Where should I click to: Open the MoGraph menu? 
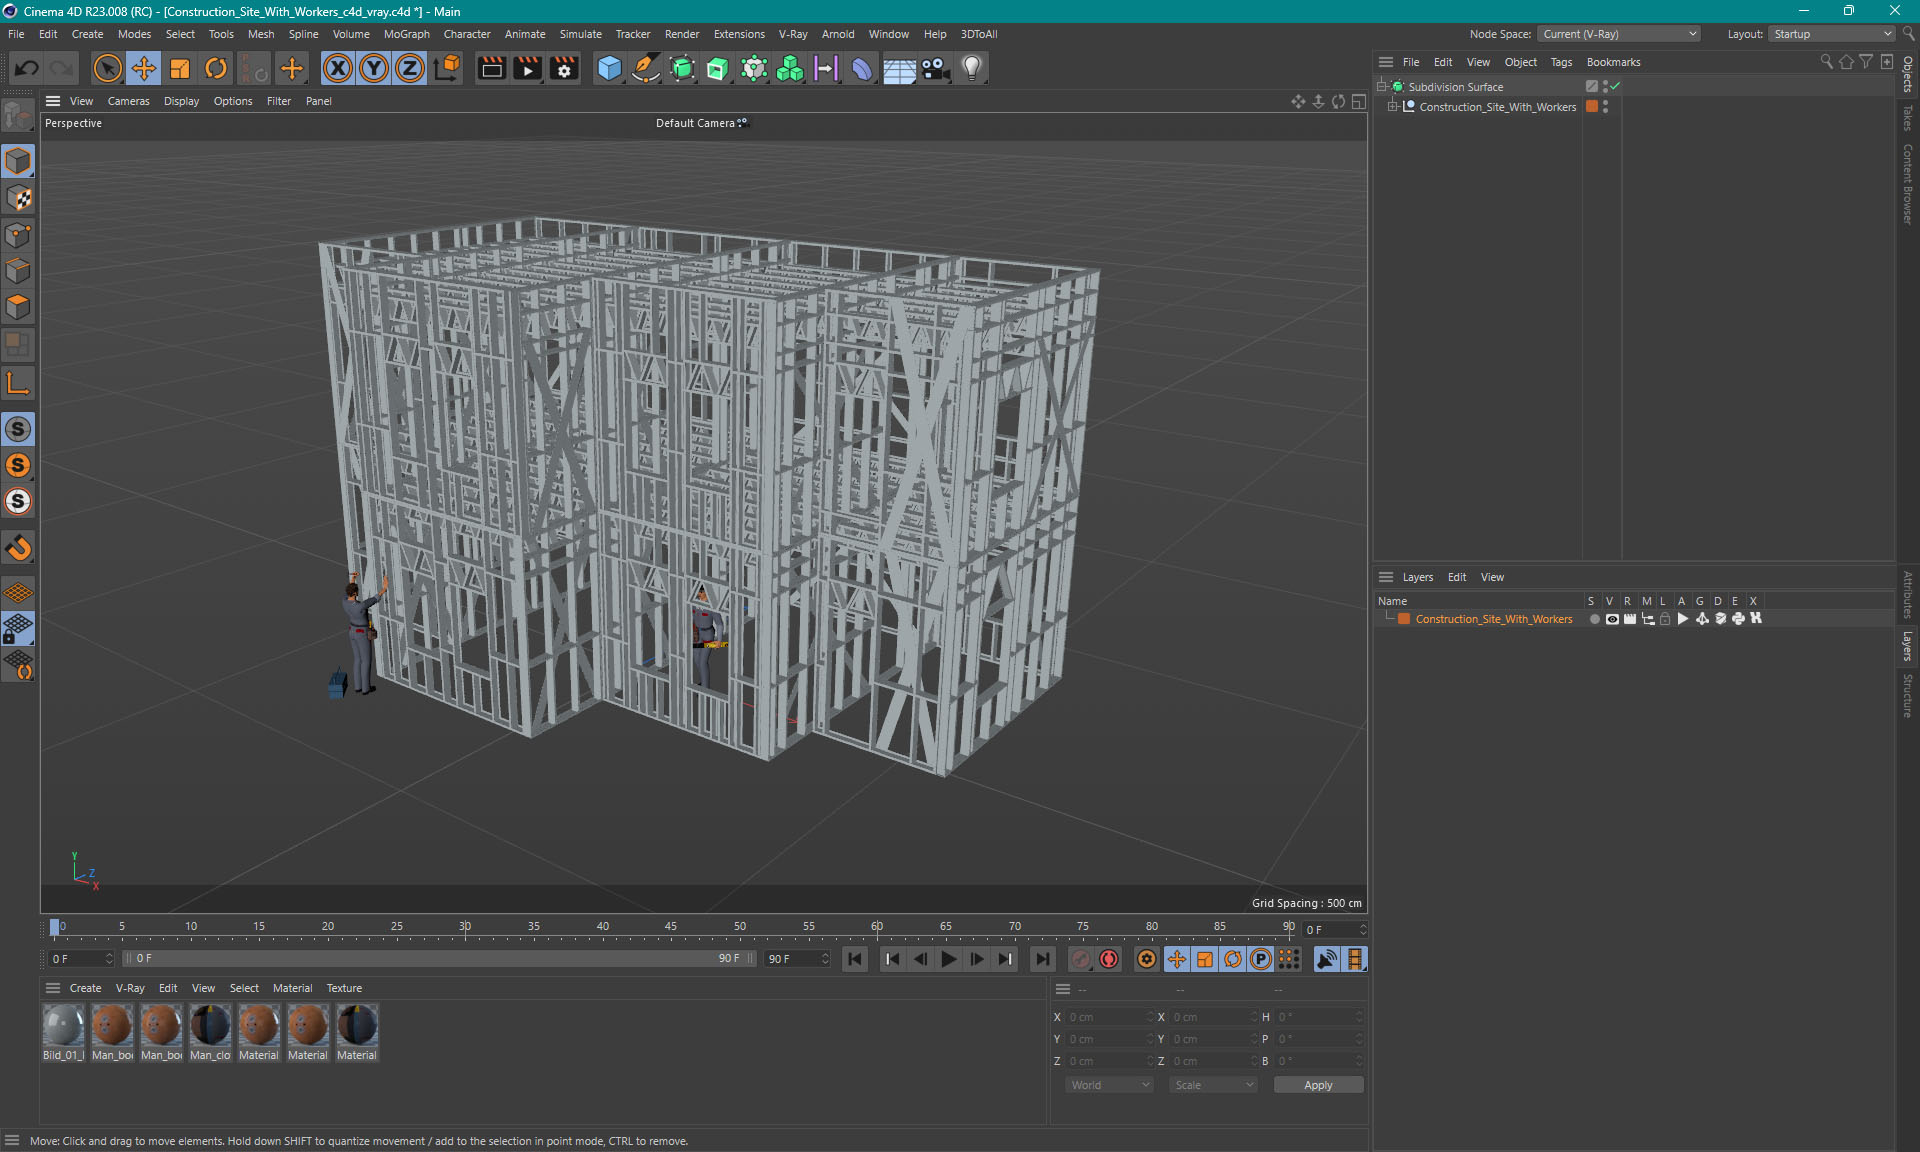(406, 34)
